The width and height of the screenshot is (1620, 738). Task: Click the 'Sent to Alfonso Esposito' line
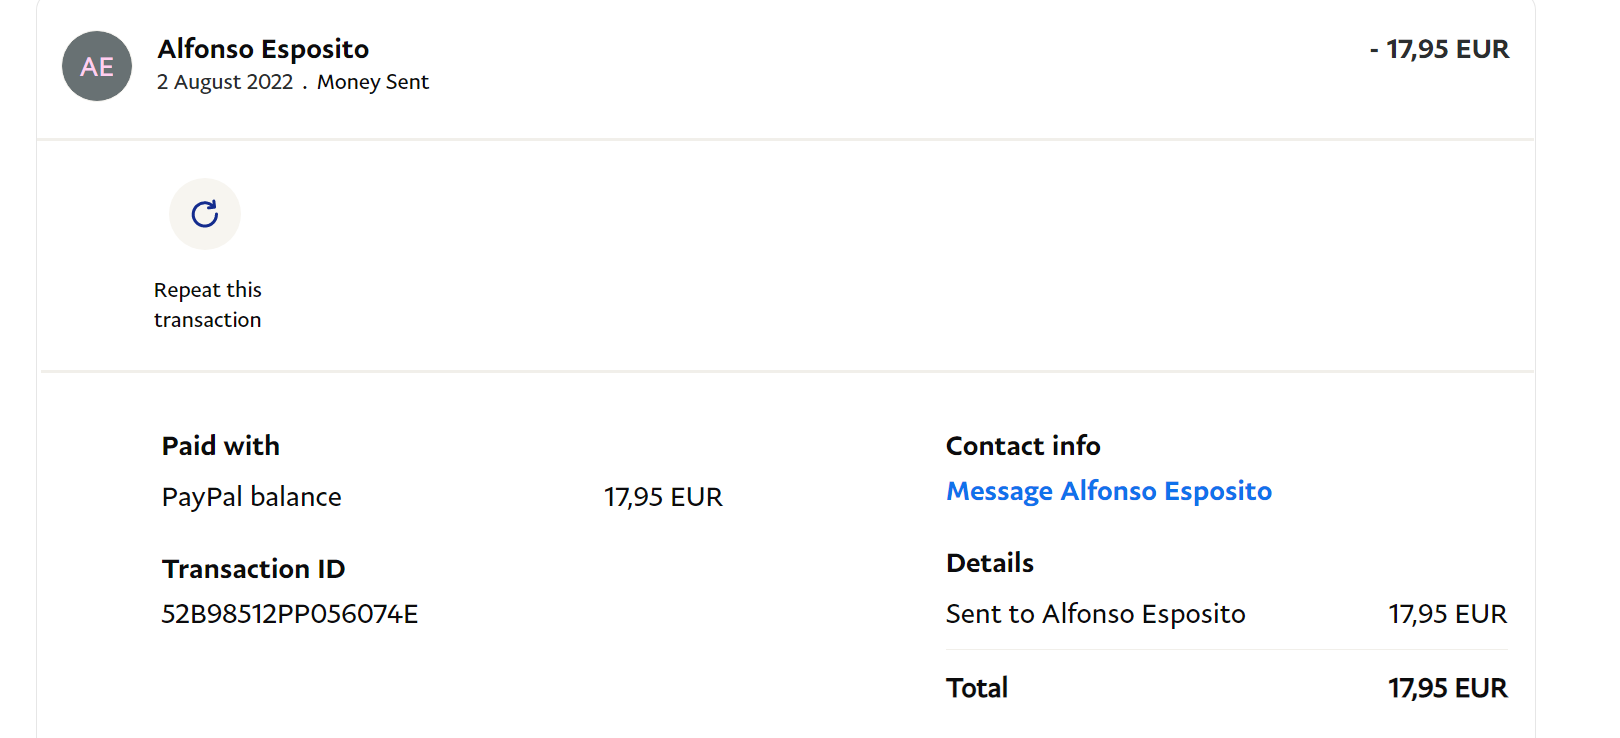click(x=1096, y=614)
